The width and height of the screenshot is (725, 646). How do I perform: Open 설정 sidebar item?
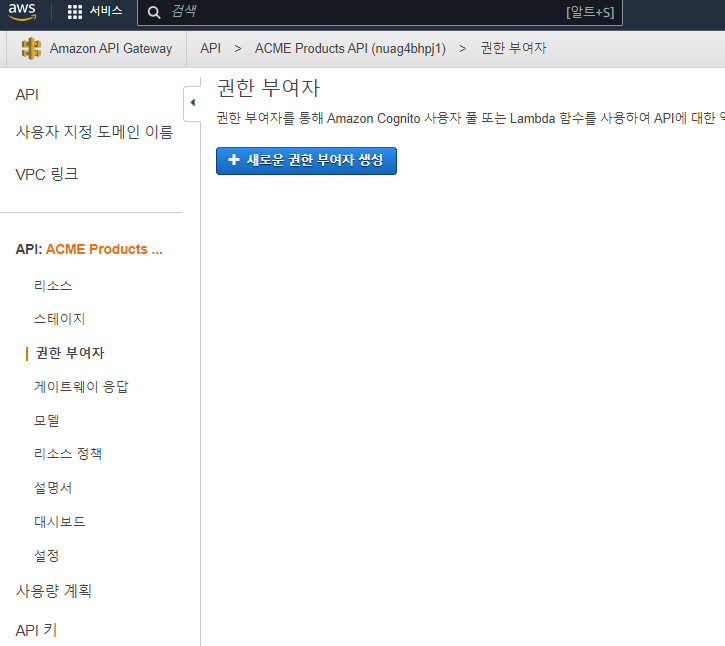(x=46, y=555)
